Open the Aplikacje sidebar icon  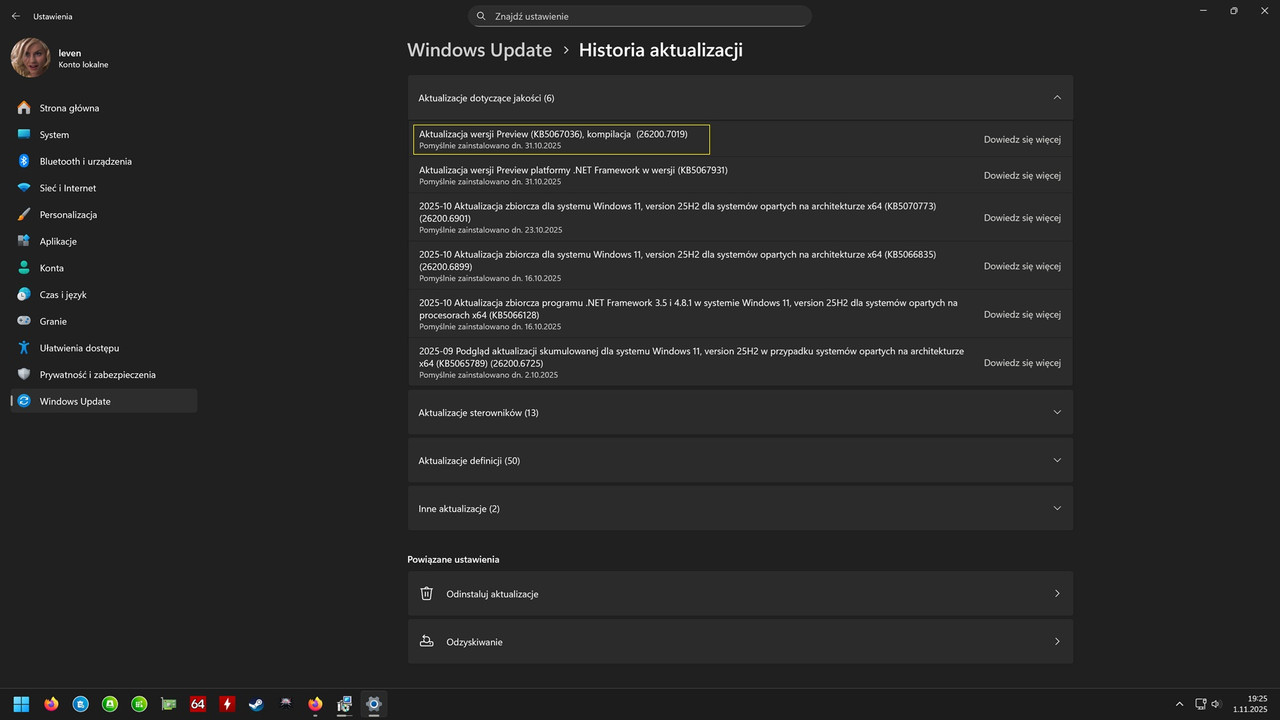[x=24, y=241]
